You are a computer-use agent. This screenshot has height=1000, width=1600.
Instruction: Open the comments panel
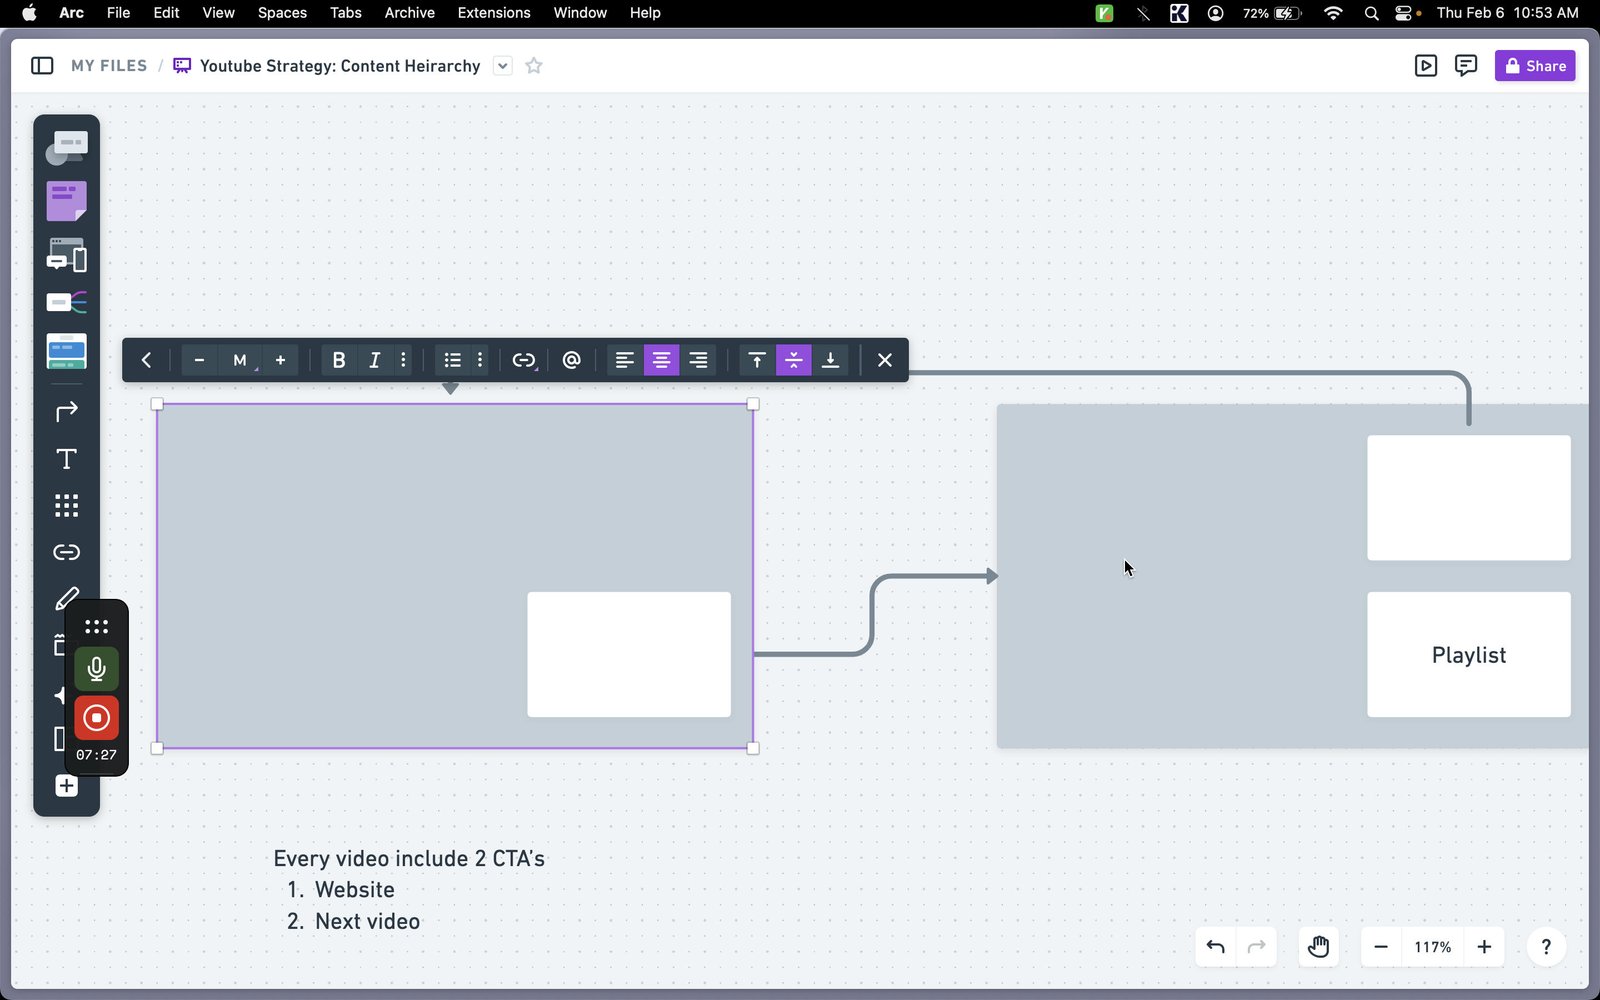pyautogui.click(x=1466, y=66)
